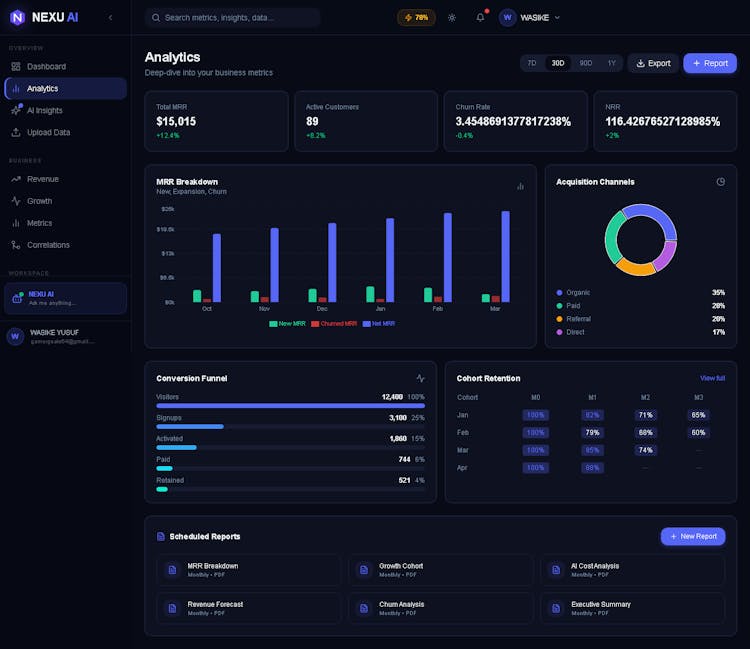Viewport: 750px width, 649px height.
Task: Click the pie chart icon in Acquisition Channels
Action: [x=720, y=182]
